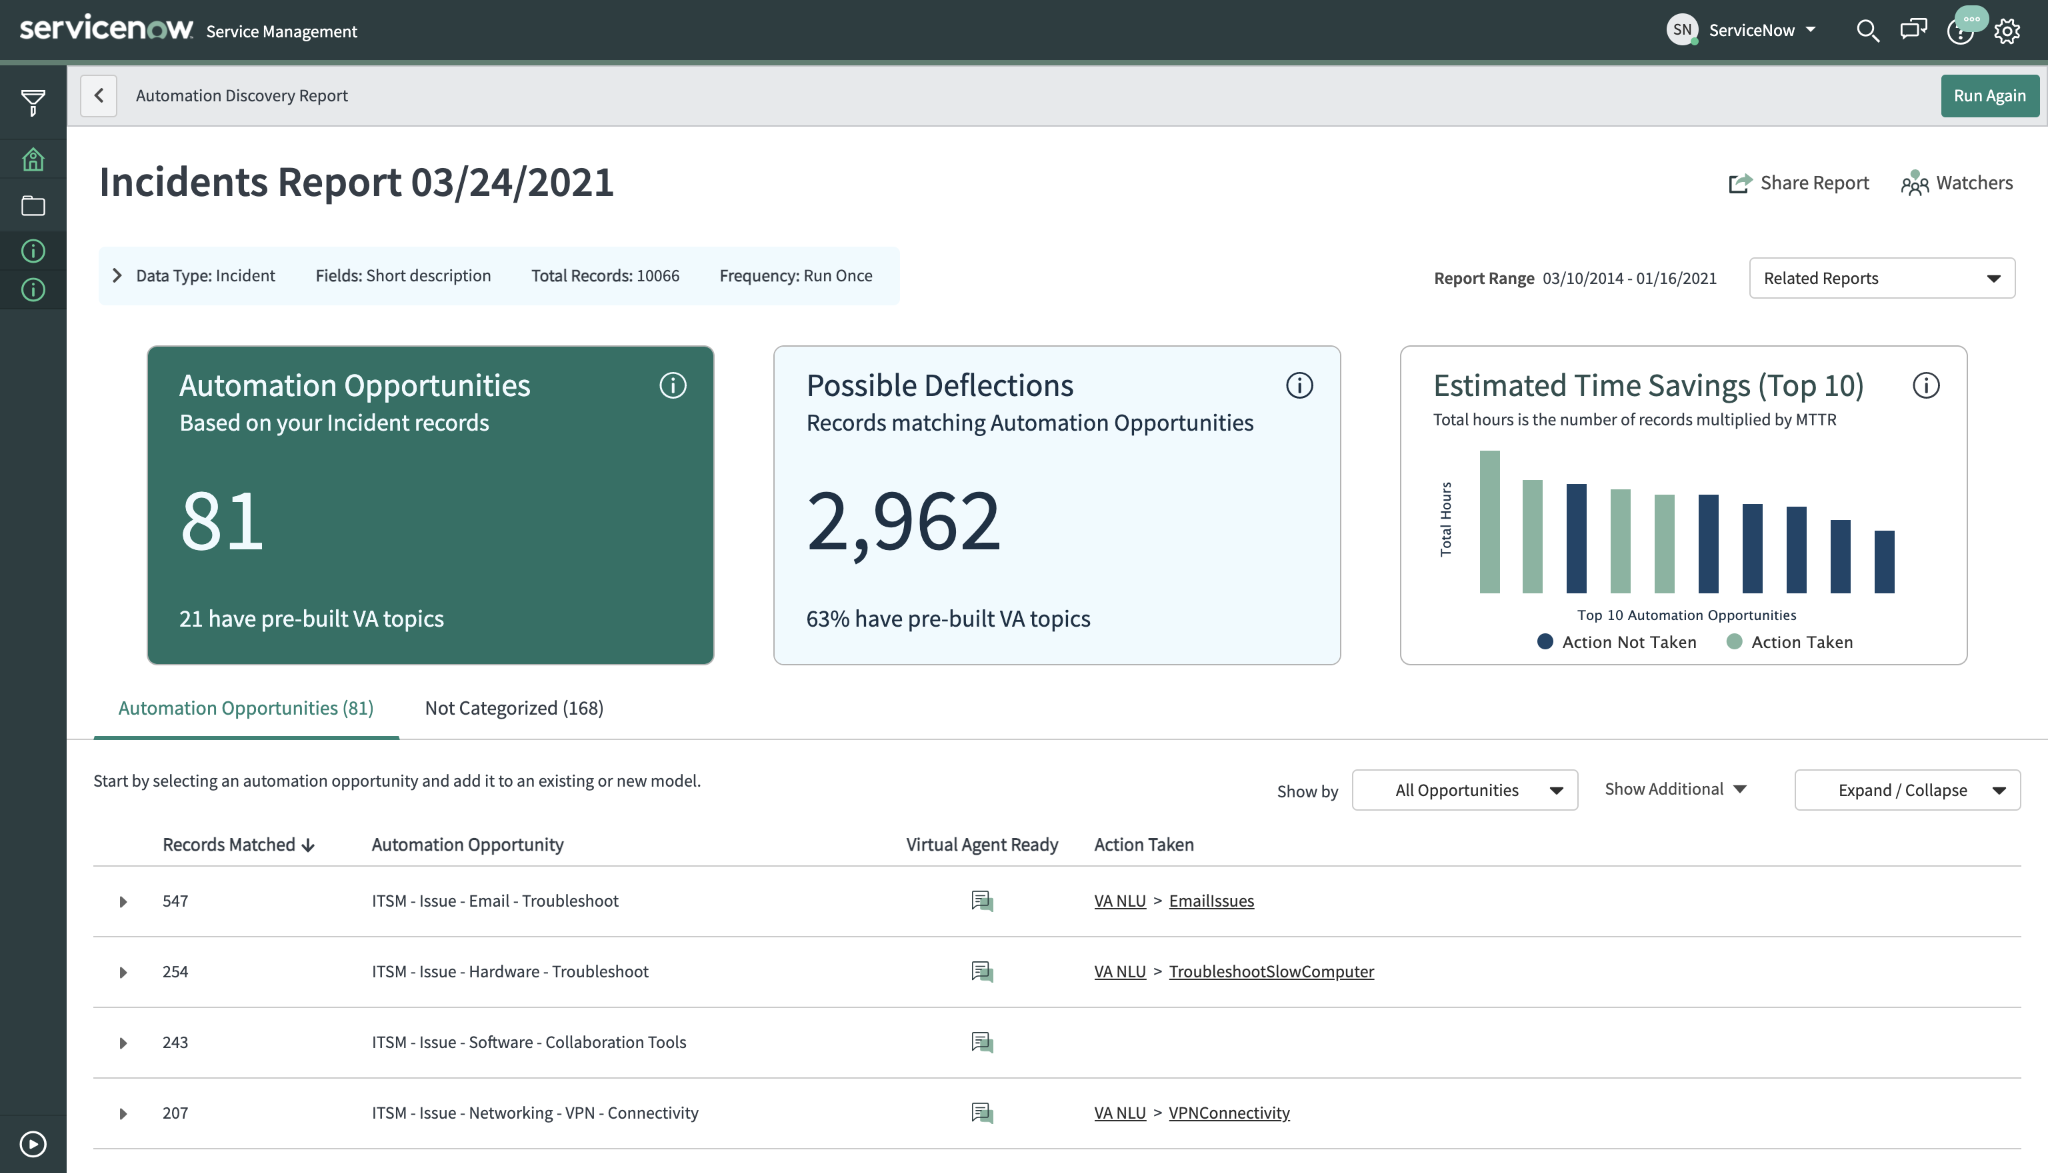Viewport: 2048px width, 1173px height.
Task: Open the Watchers list
Action: tap(1914, 183)
